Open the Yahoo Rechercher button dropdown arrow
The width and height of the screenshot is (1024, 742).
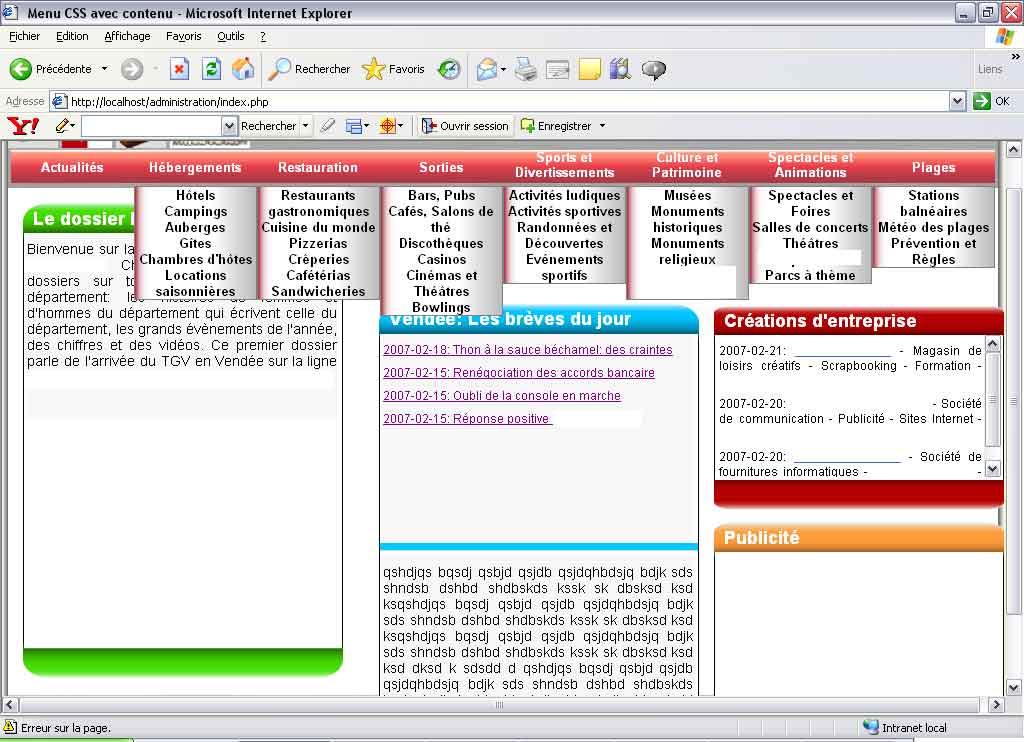[305, 125]
